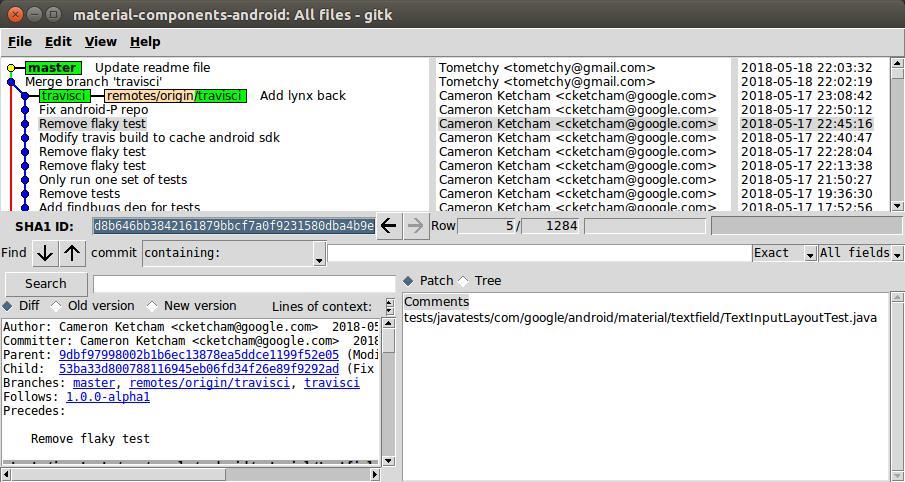Screen dimensions: 905x482
Task: Select the Old version radio button
Action: [x=56, y=306]
